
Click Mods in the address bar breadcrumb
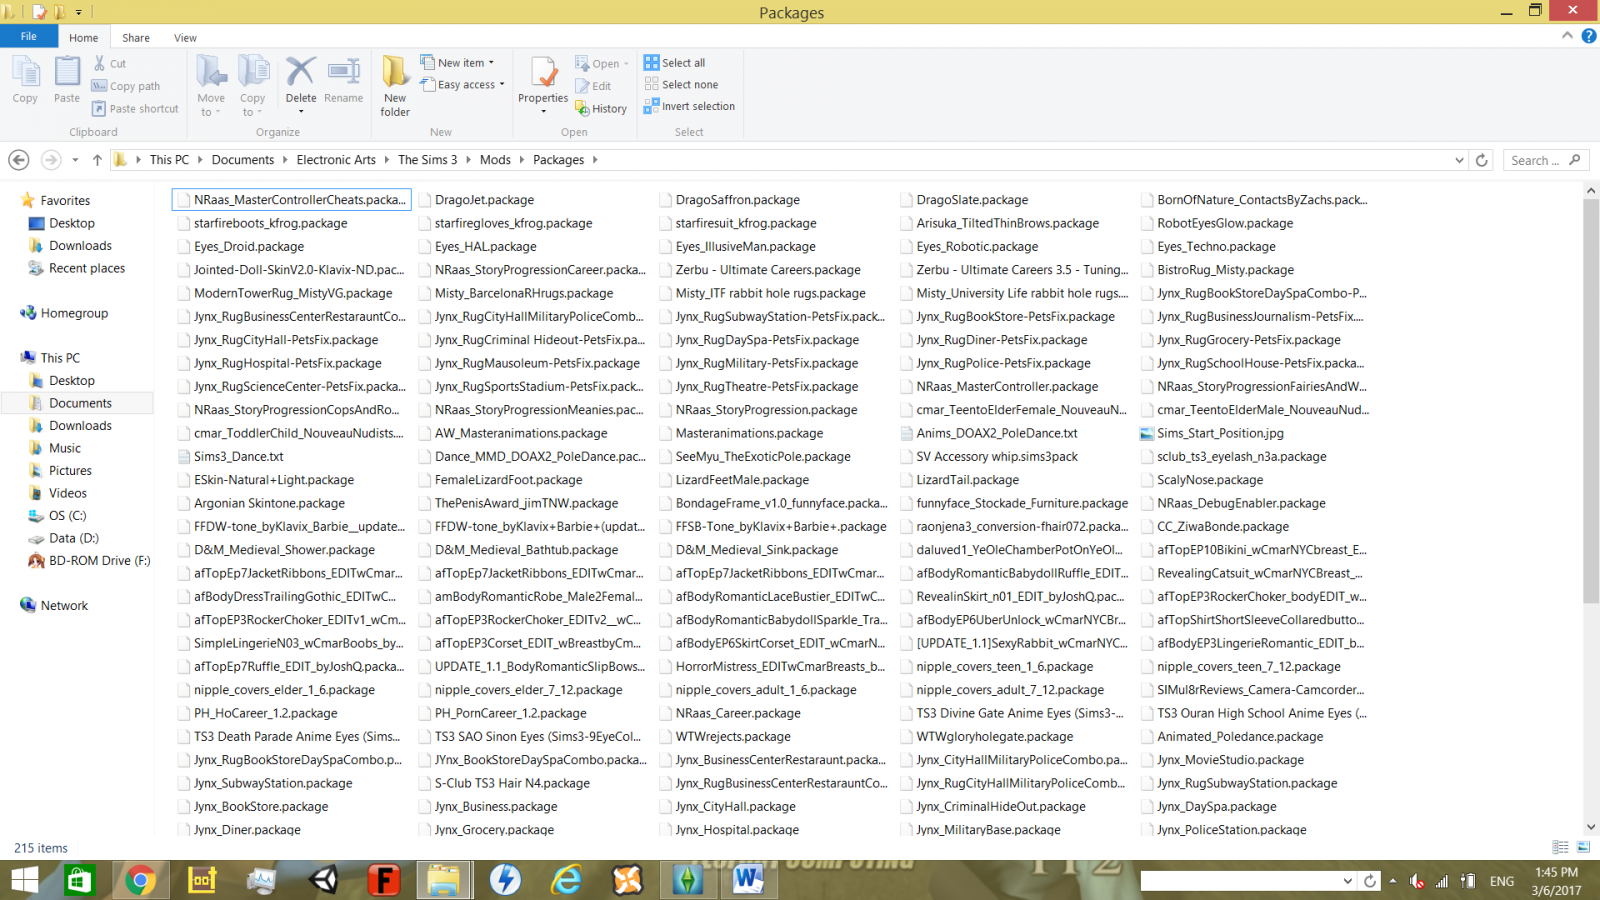495,160
